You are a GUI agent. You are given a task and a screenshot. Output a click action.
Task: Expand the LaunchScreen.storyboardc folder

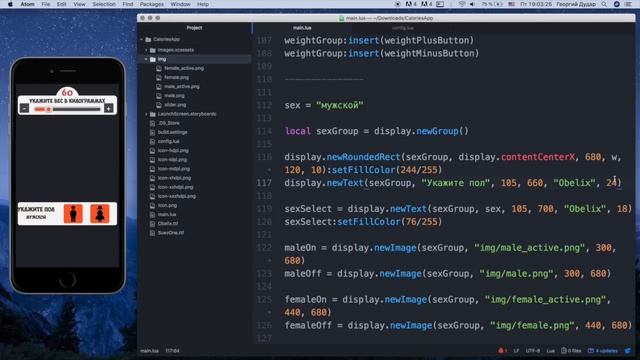pyautogui.click(x=146, y=114)
